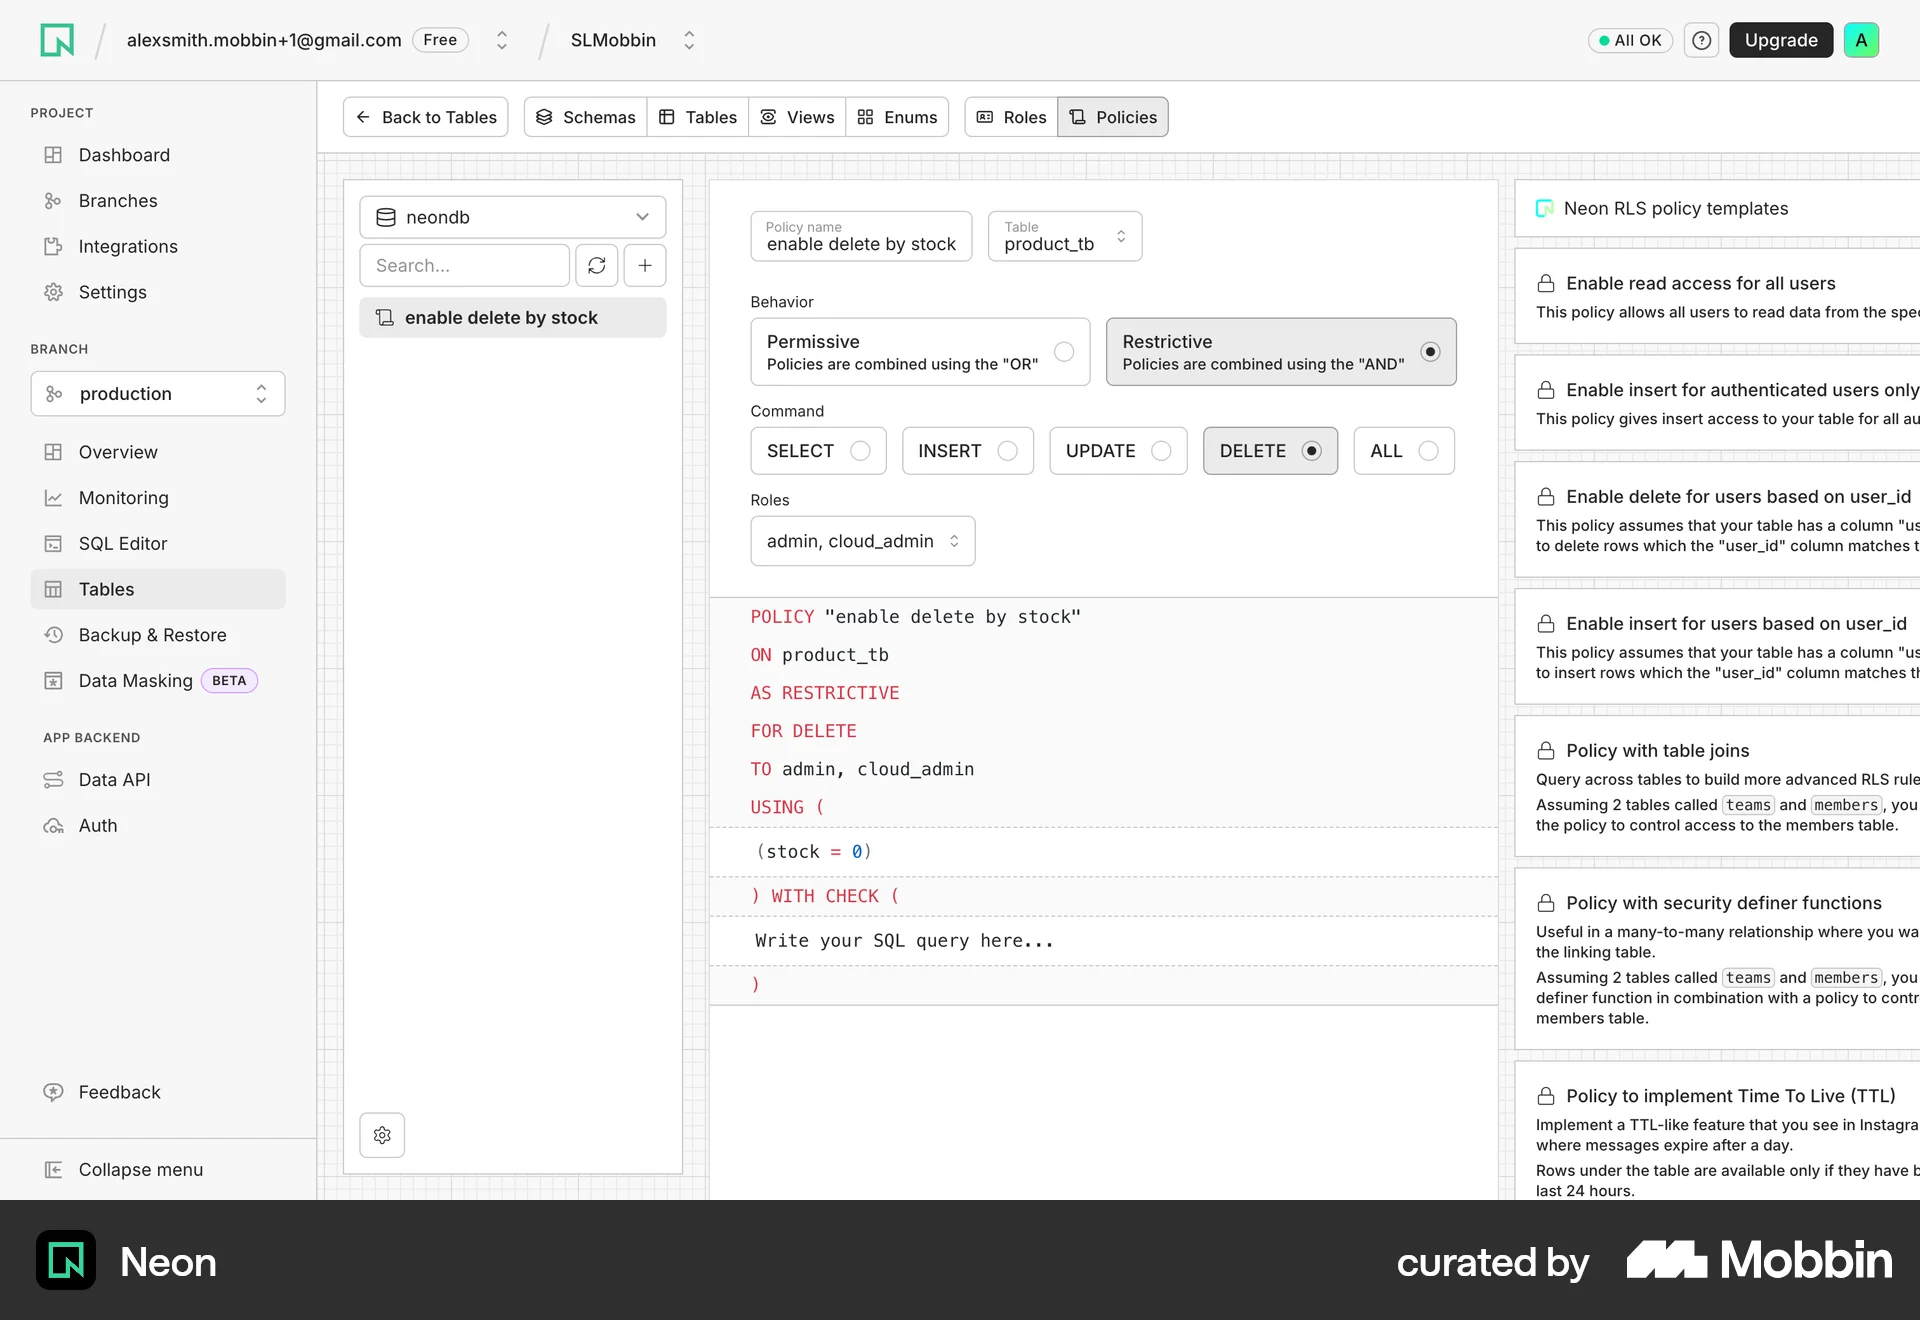The height and width of the screenshot is (1320, 1920).
Task: Click lock icon on "Enable insert for authenticated users only"
Action: pos(1546,390)
